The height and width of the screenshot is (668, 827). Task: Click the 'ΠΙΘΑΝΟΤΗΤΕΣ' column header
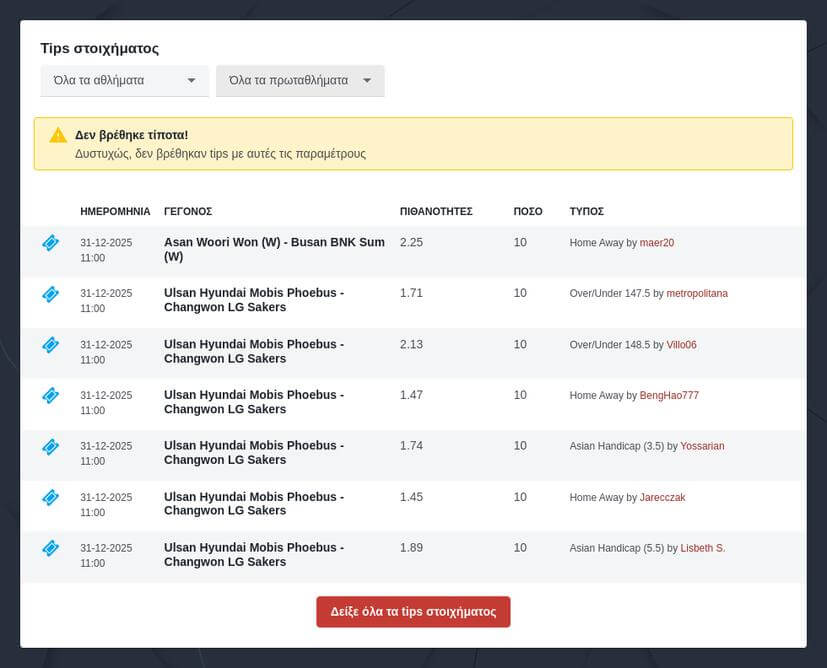436,212
